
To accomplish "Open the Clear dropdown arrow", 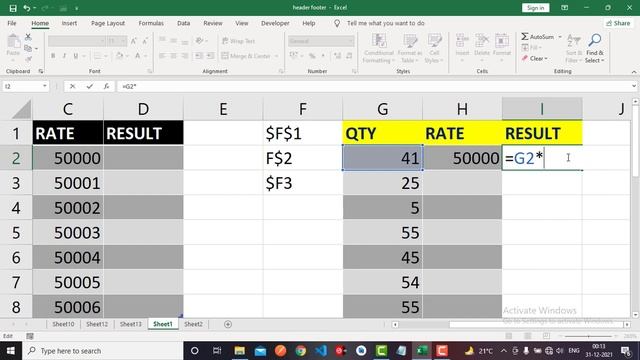I will coord(546,59).
